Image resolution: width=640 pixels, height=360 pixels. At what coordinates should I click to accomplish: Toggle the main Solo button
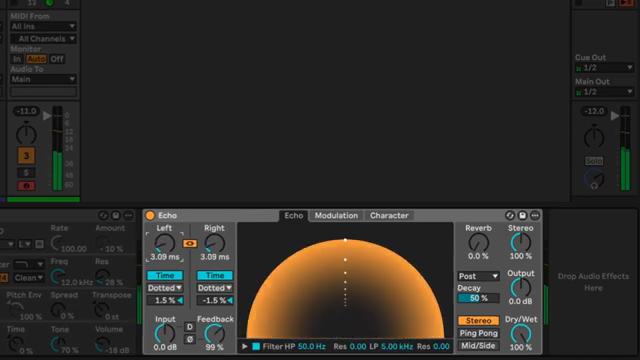[x=594, y=161]
